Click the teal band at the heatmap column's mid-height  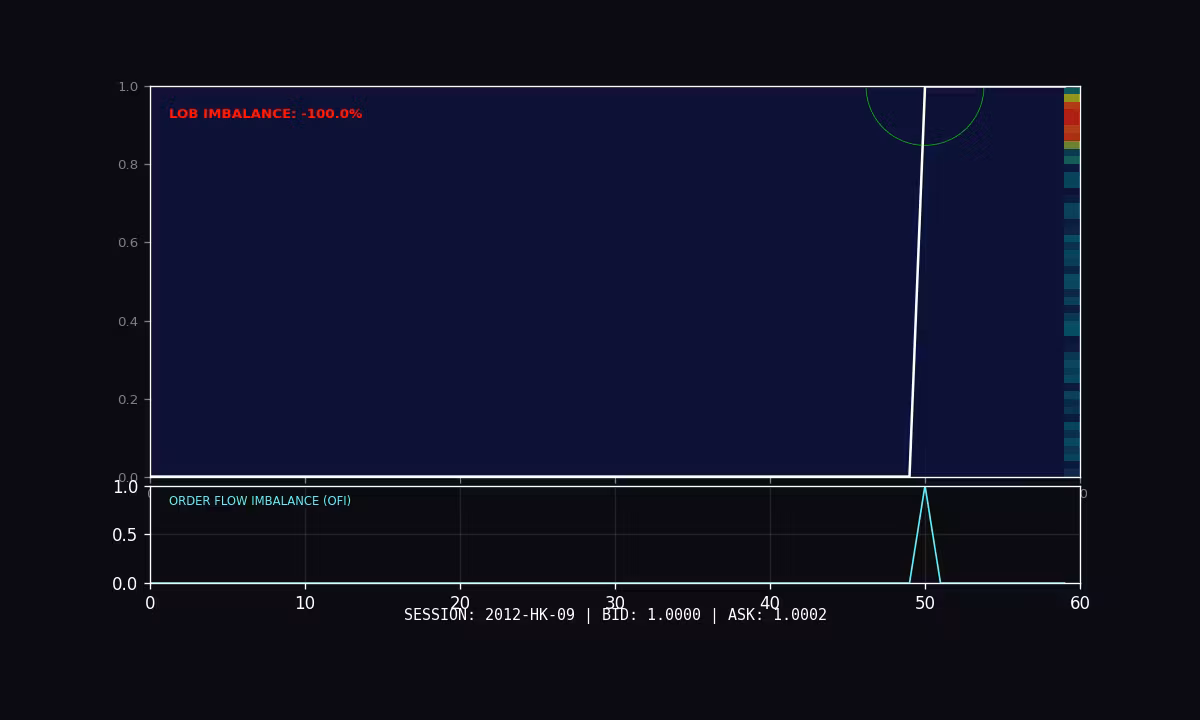pos(1071,328)
